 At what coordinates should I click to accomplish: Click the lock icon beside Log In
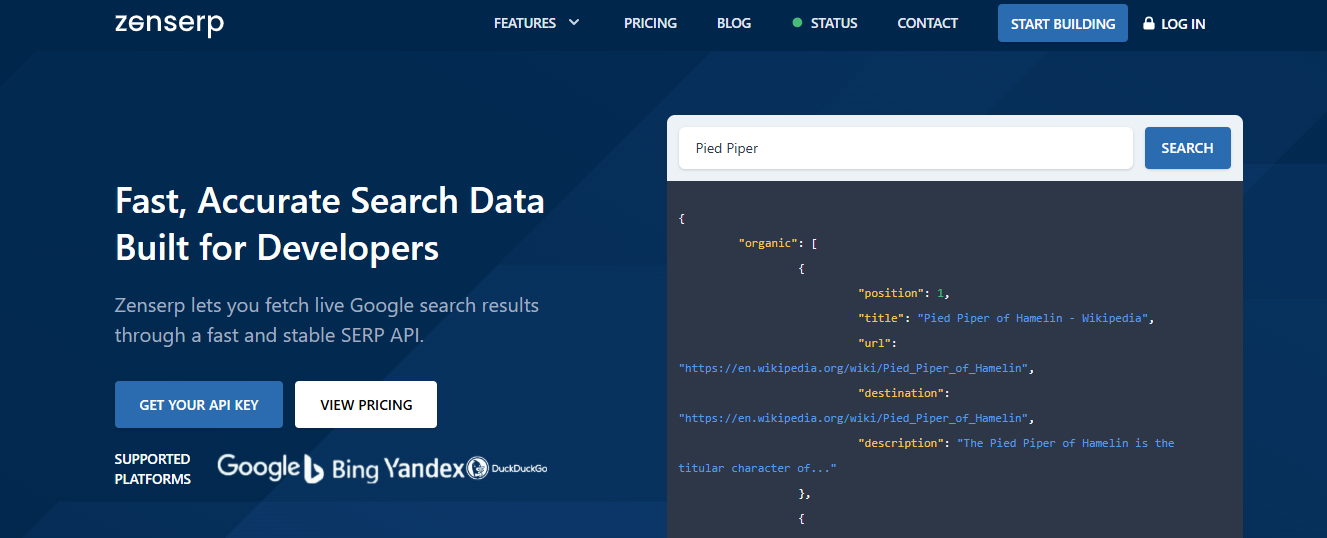[1148, 23]
